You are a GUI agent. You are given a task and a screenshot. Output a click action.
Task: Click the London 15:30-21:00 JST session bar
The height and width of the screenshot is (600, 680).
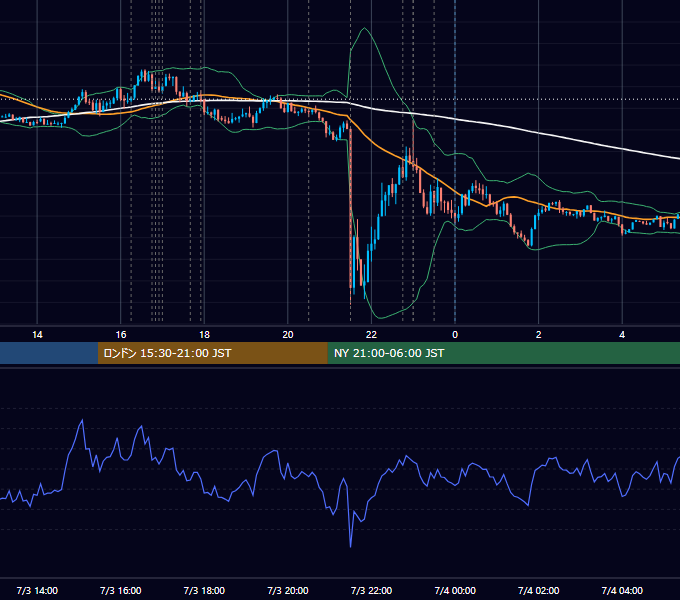click(212, 353)
